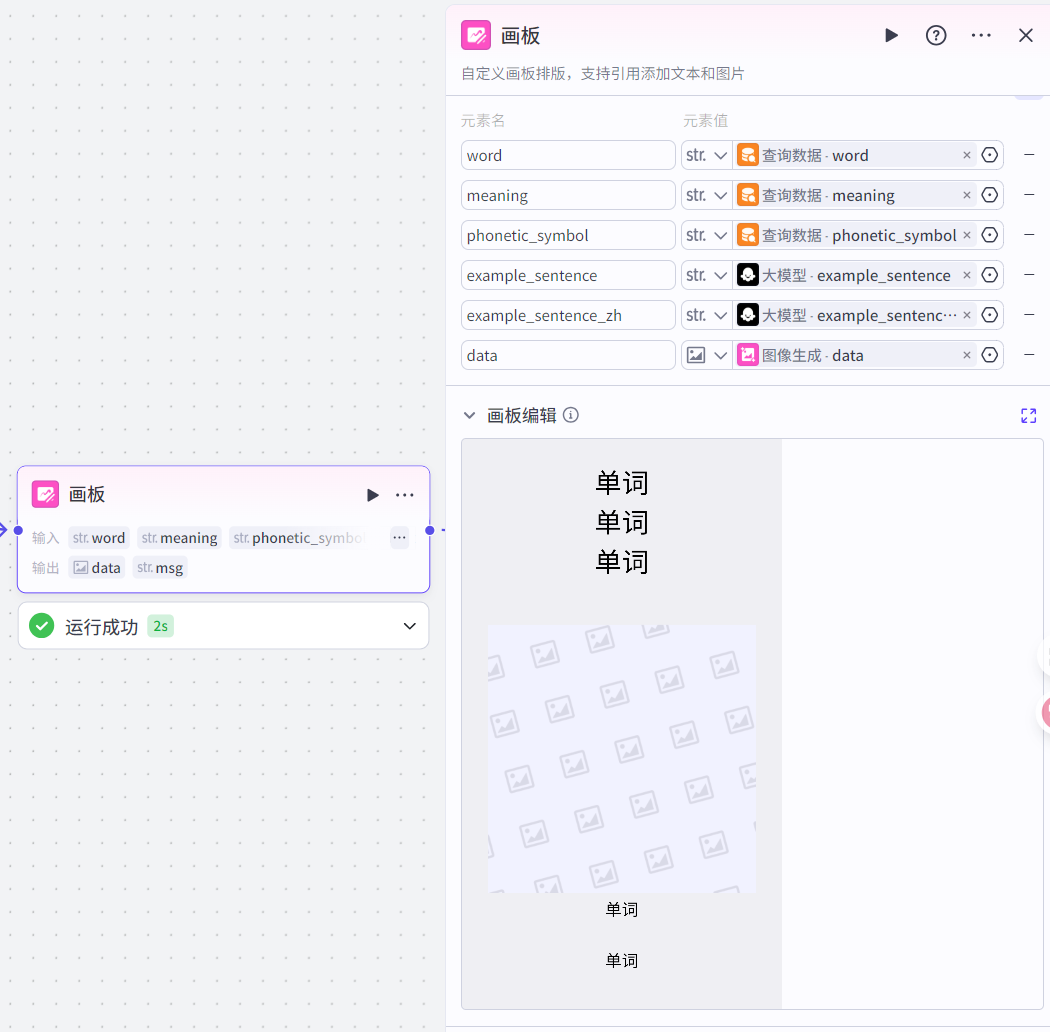Screen dimensions: 1050x1032
Task: Open help via the question mark icon
Action: (936, 35)
